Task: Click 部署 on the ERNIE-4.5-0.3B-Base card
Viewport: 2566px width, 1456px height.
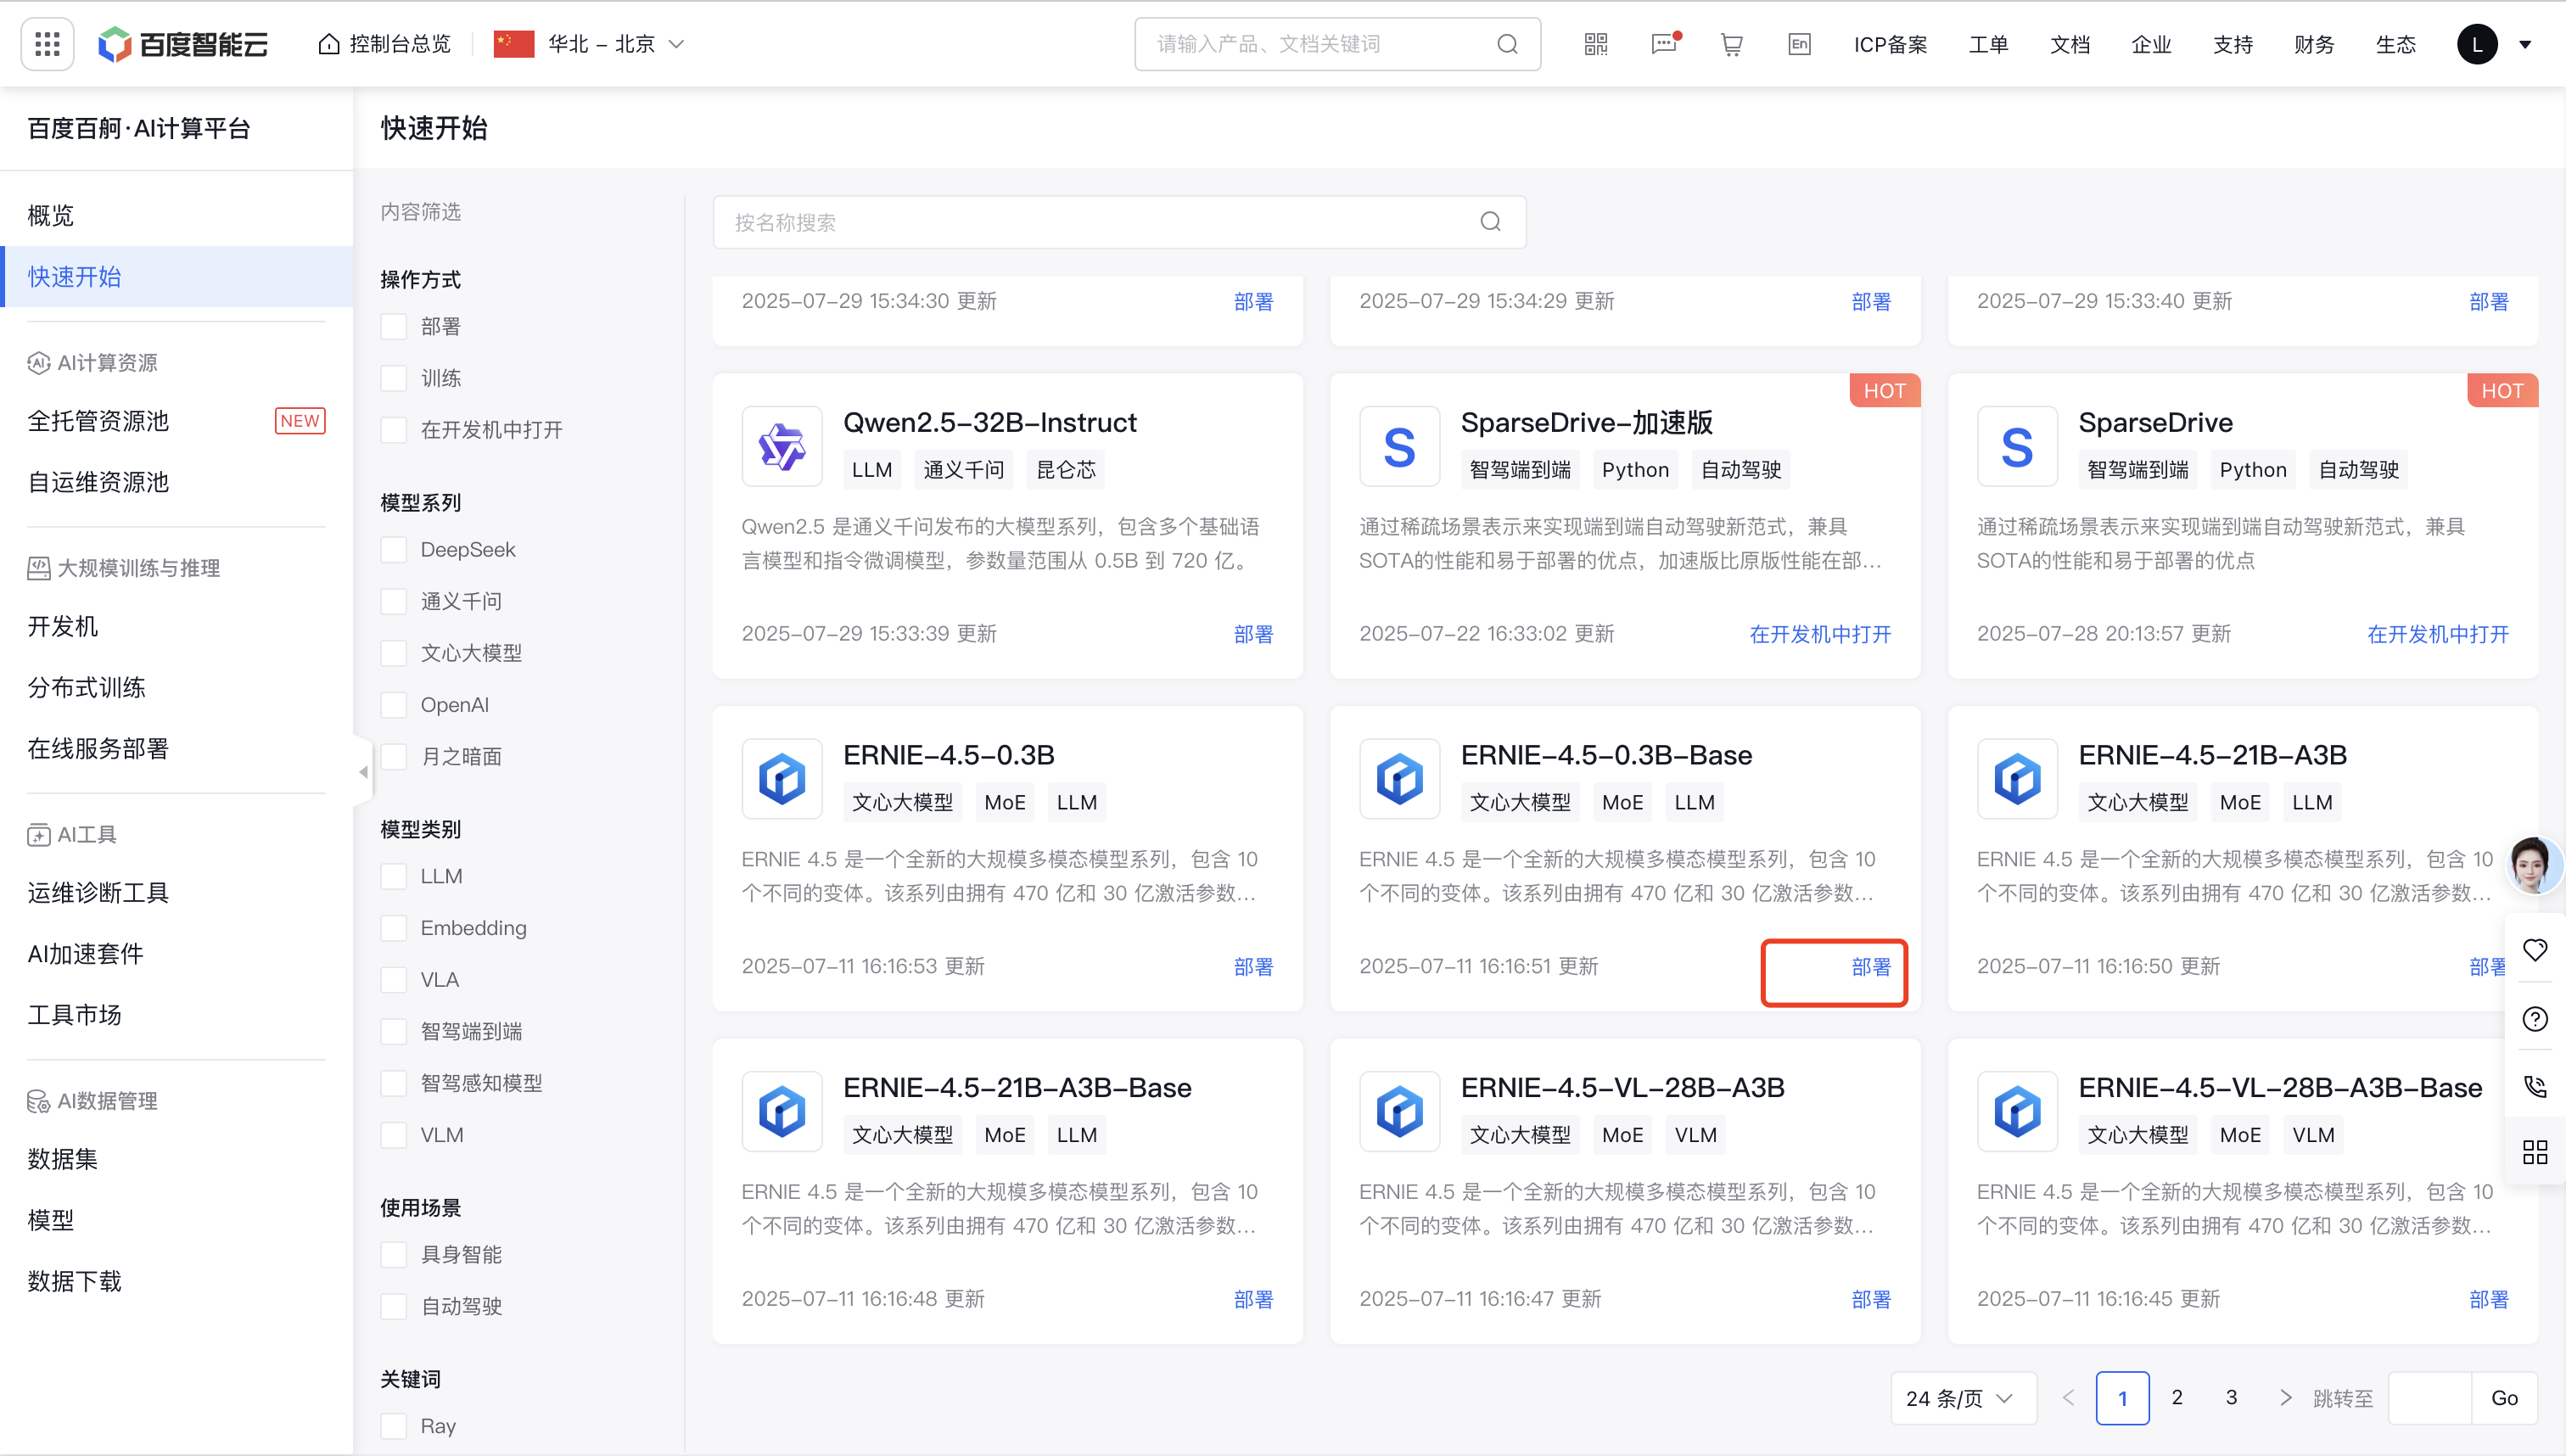Action: click(x=1870, y=967)
